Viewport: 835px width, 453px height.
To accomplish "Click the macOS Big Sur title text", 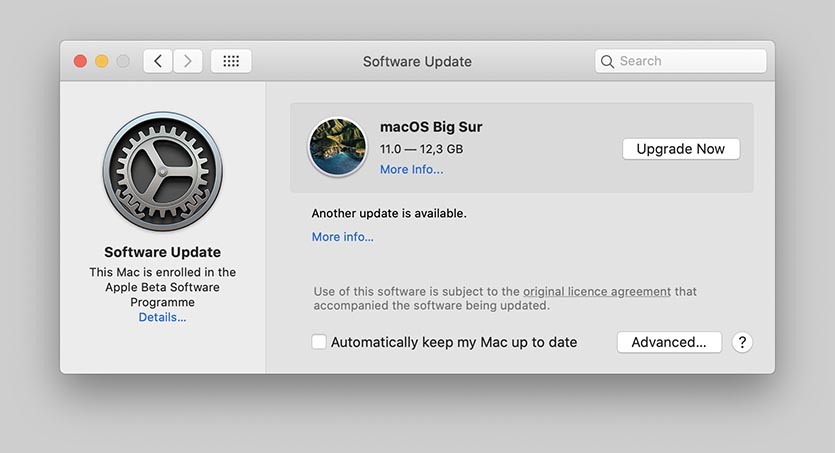I will [x=431, y=127].
